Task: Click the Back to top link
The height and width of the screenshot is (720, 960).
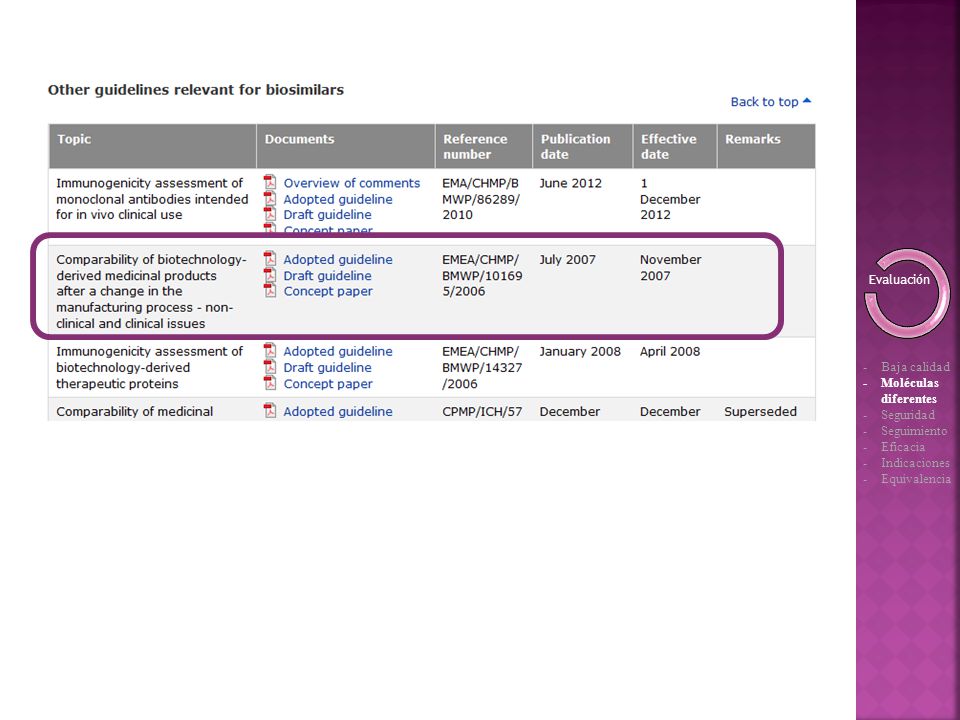Action: pos(765,102)
